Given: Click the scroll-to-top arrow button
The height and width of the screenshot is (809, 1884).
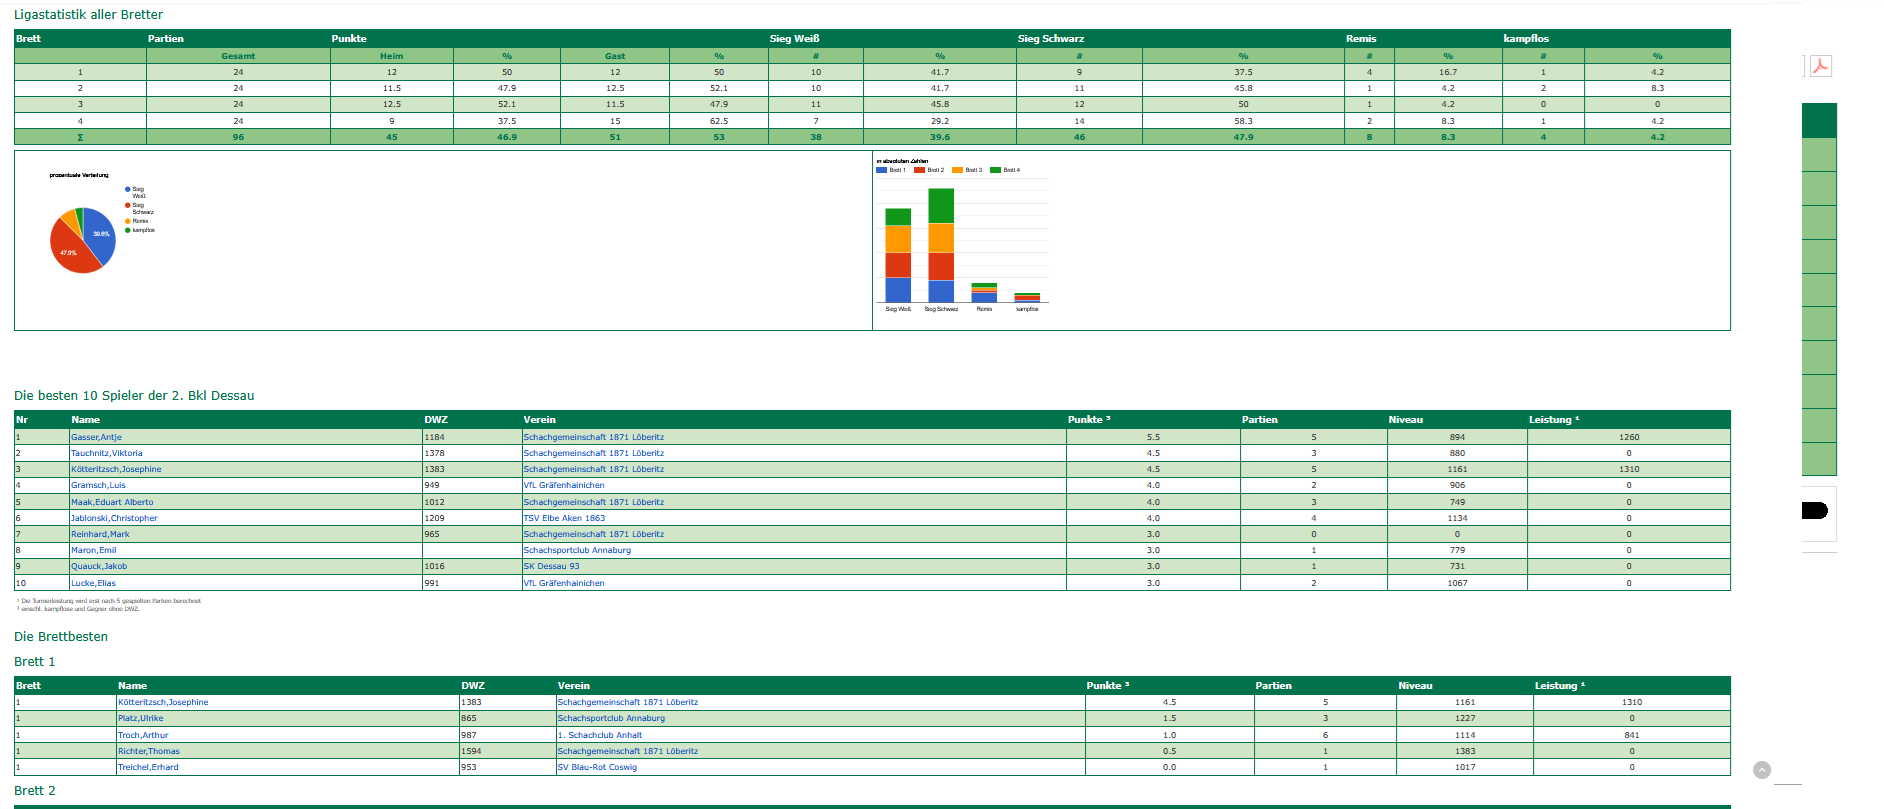Looking at the screenshot, I should point(1762,770).
